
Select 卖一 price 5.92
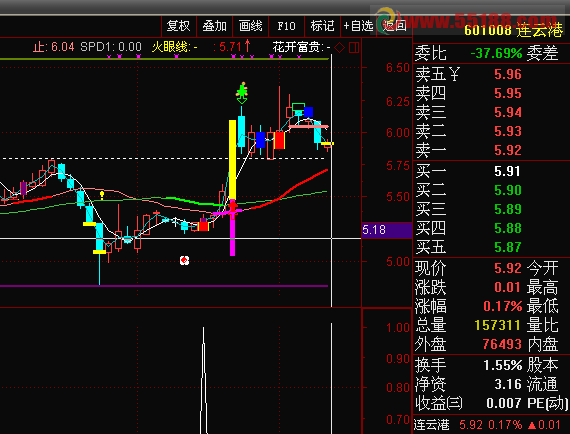point(508,150)
